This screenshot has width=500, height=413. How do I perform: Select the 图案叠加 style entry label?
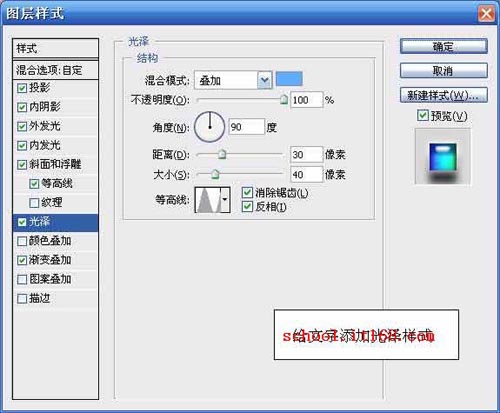(50, 279)
